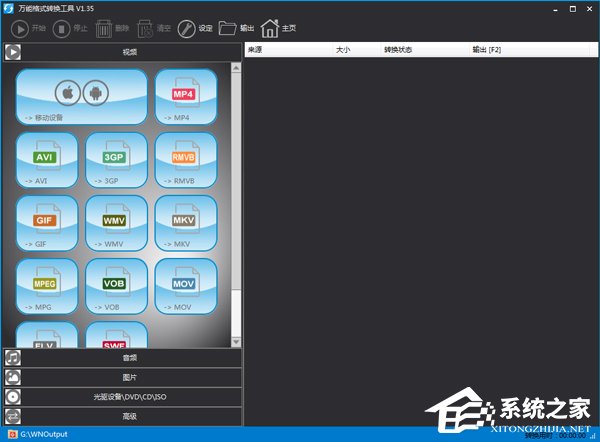Open 设定 settings in toolbar
The width and height of the screenshot is (600, 442).
pos(195,29)
